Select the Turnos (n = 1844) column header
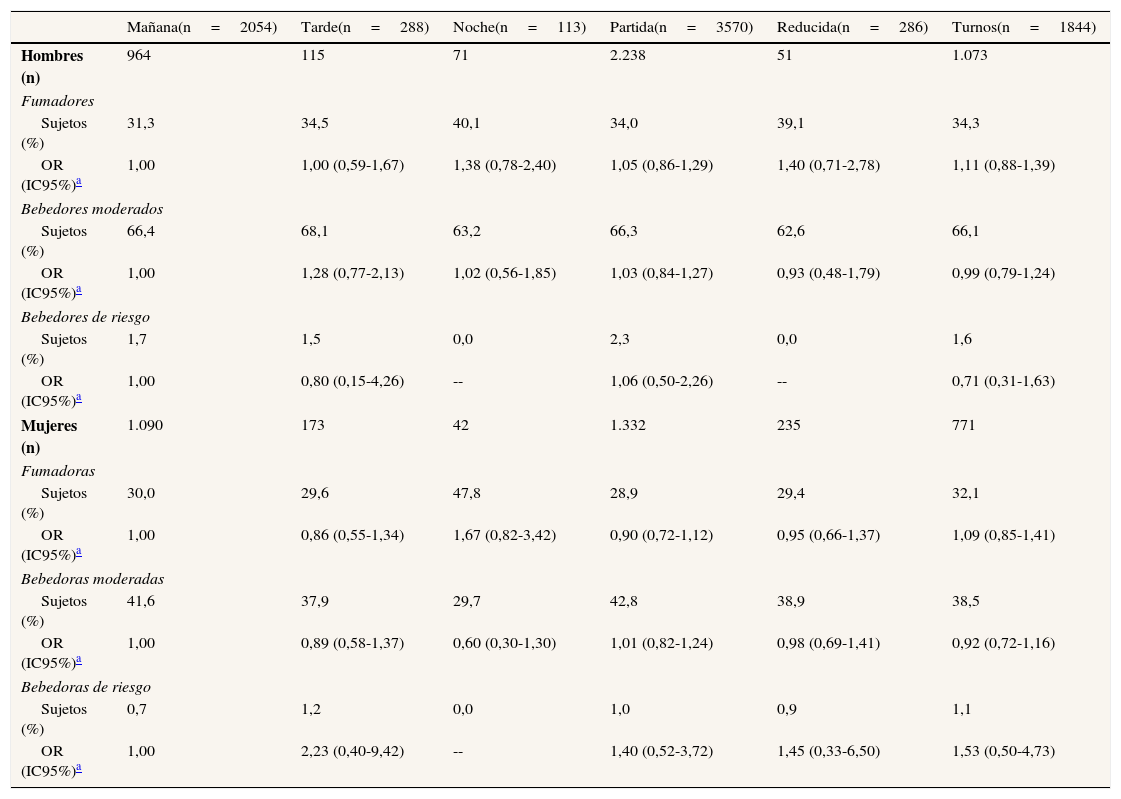Image resolution: width=1121 pixels, height=799 pixels. [x=1023, y=27]
